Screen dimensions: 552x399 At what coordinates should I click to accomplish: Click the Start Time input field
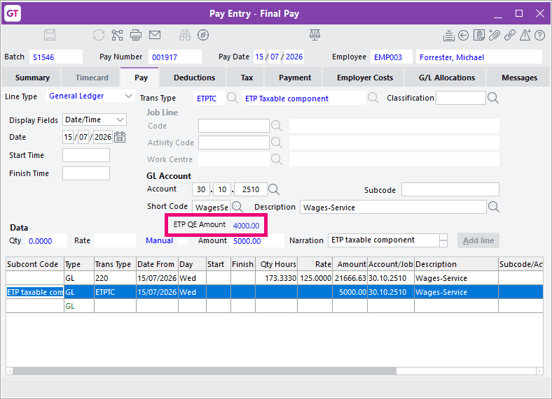(x=86, y=155)
